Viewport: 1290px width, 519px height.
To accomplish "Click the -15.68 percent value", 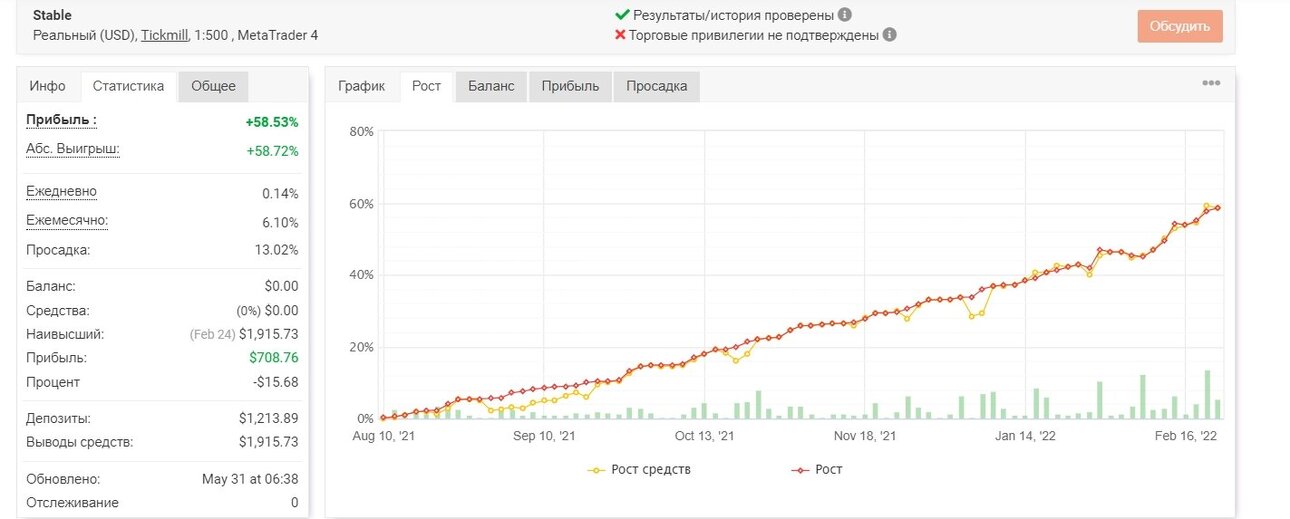I will 278,382.
